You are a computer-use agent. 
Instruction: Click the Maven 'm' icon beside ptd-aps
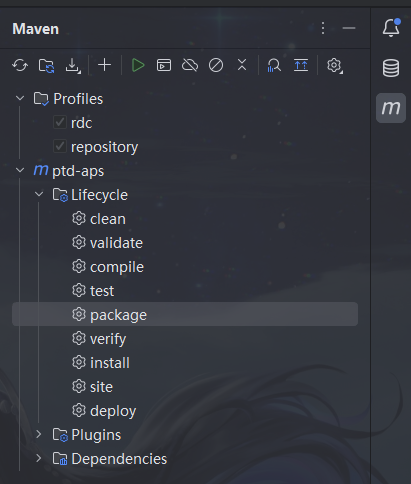click(41, 170)
